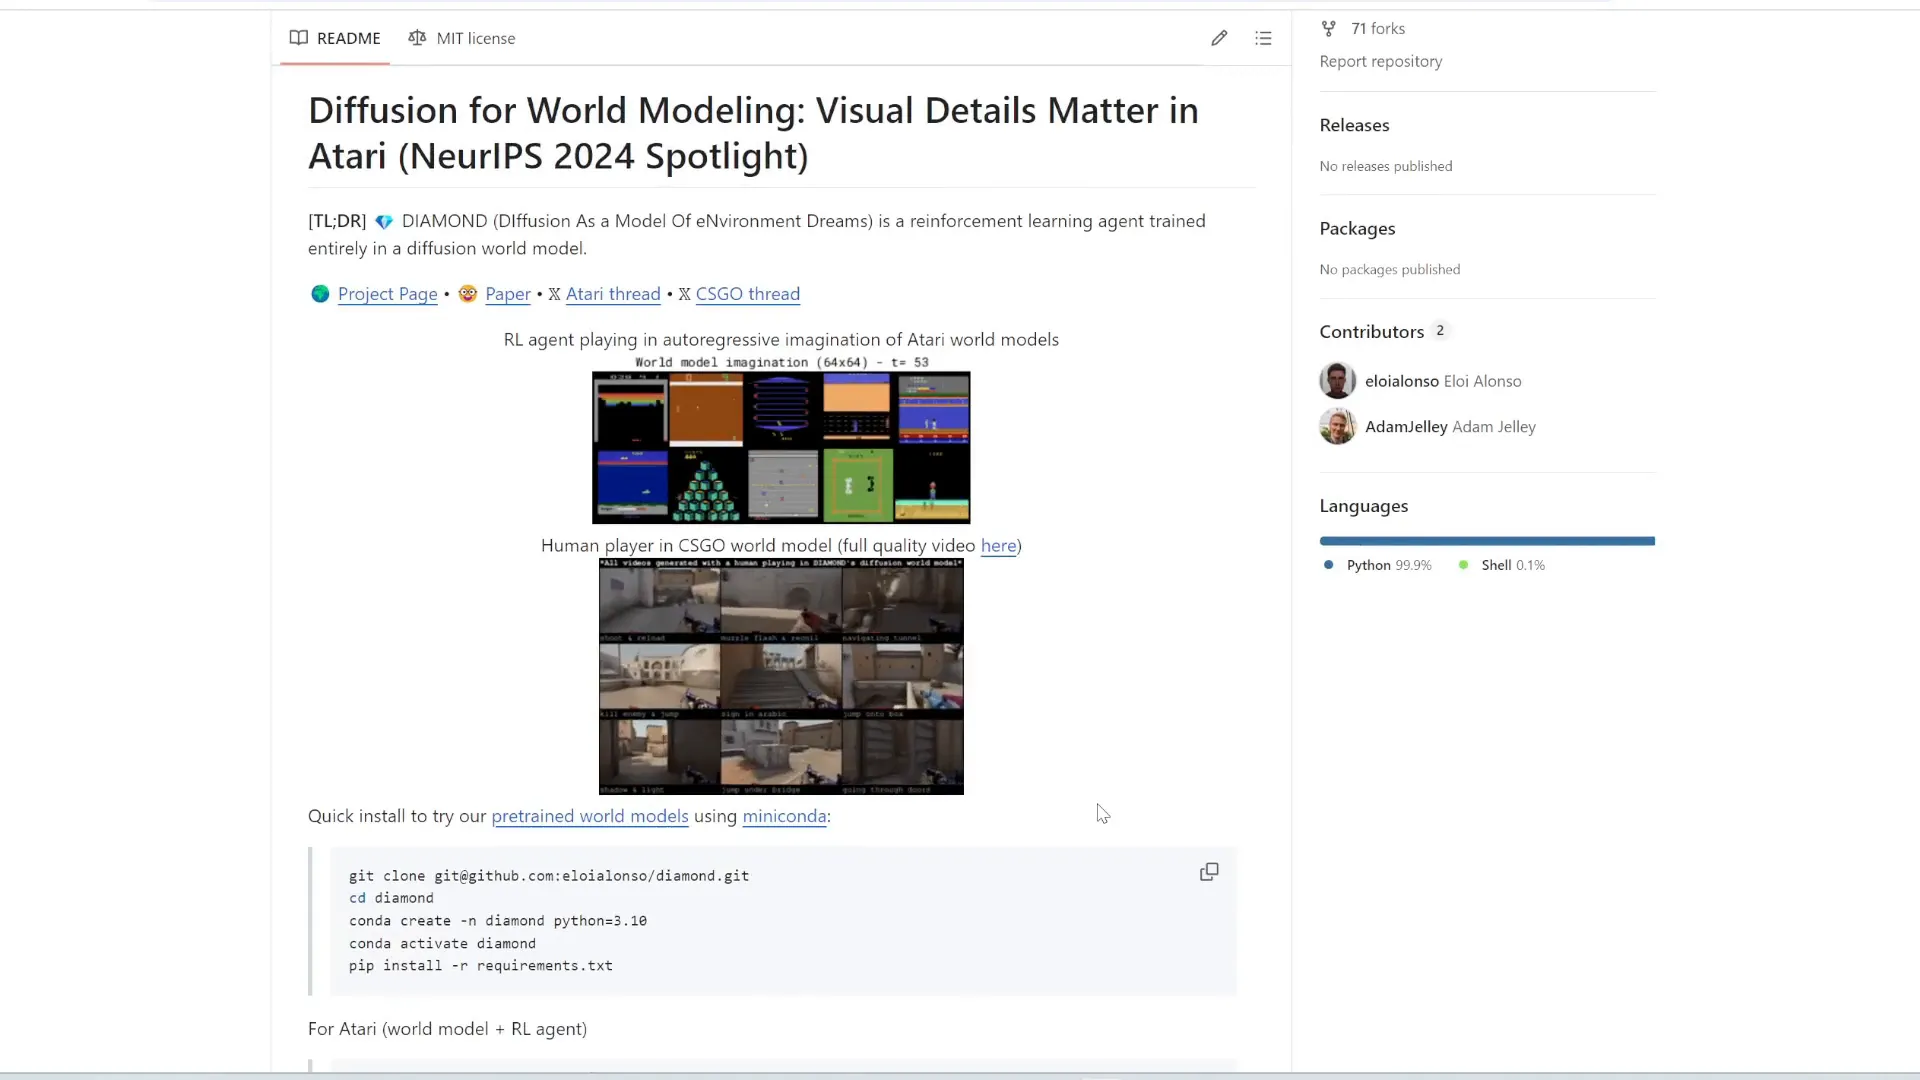
Task: Open the Paper link
Action: click(507, 294)
